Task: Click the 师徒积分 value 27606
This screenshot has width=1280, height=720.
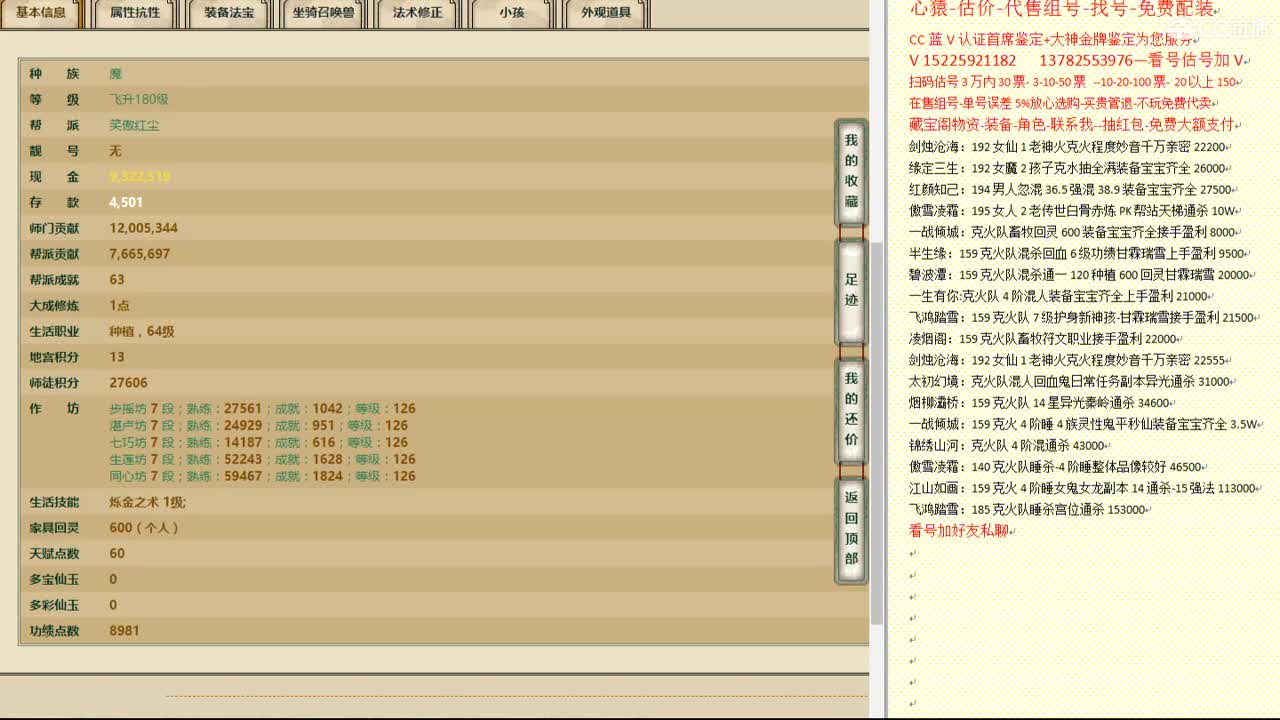Action: tap(128, 382)
